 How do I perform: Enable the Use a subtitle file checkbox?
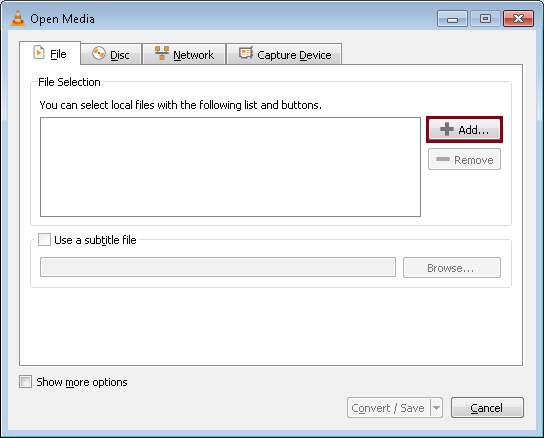(x=44, y=239)
